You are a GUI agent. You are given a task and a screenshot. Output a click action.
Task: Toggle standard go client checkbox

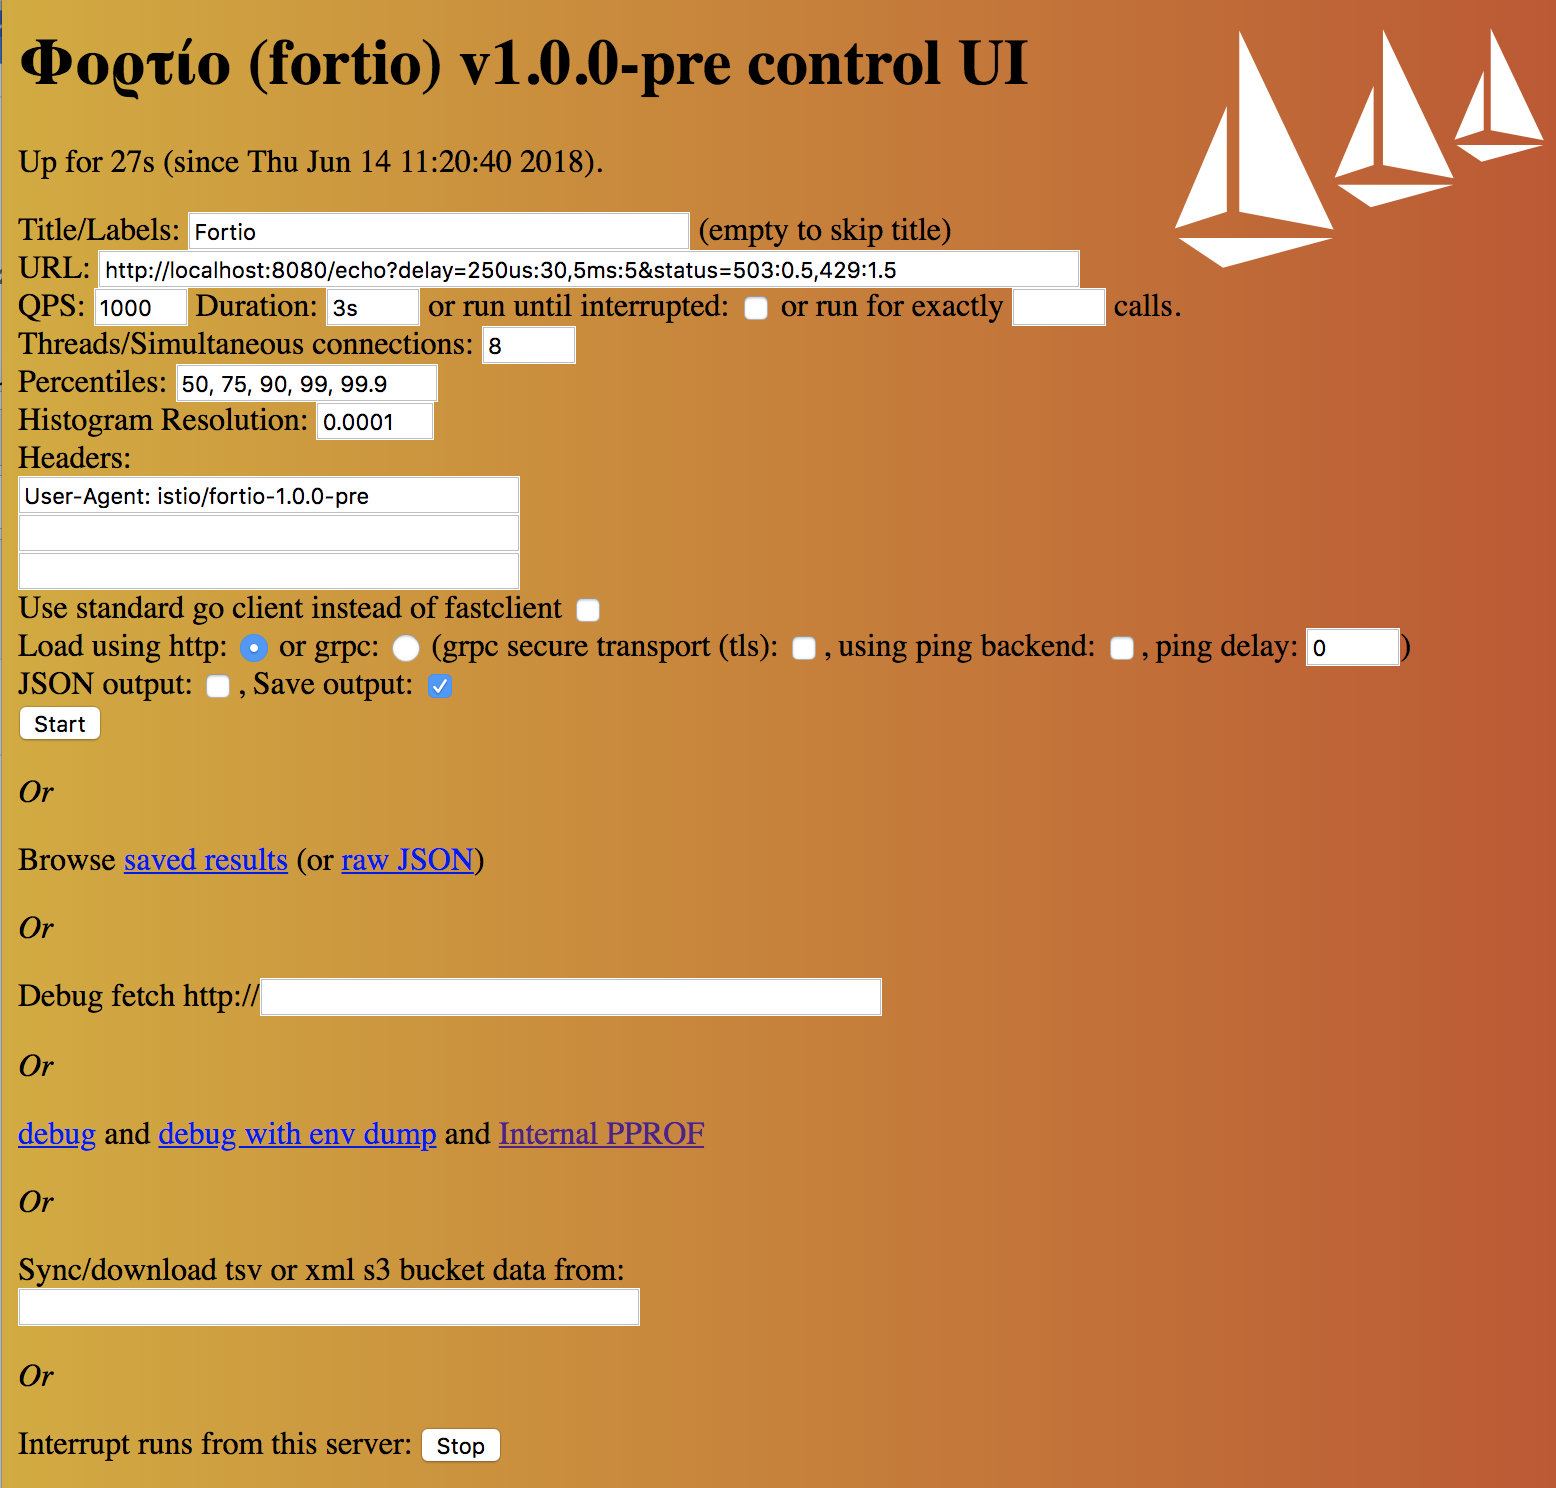point(588,610)
